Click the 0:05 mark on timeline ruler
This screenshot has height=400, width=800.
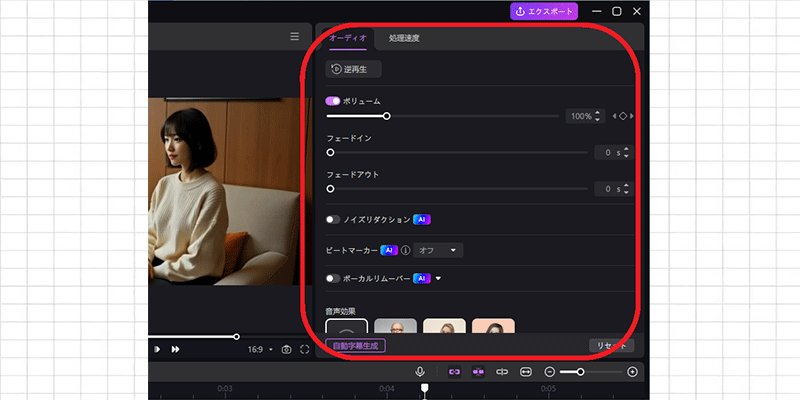(x=548, y=389)
